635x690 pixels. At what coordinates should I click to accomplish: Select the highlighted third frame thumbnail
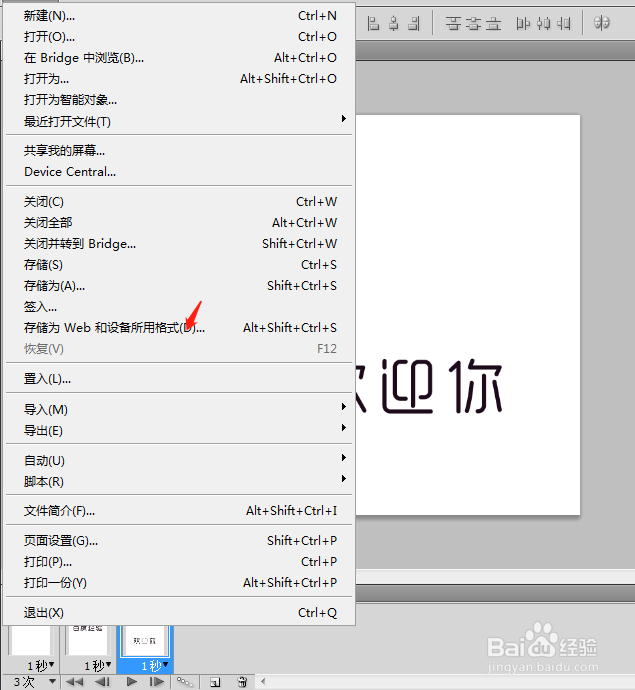pyautogui.click(x=145, y=640)
